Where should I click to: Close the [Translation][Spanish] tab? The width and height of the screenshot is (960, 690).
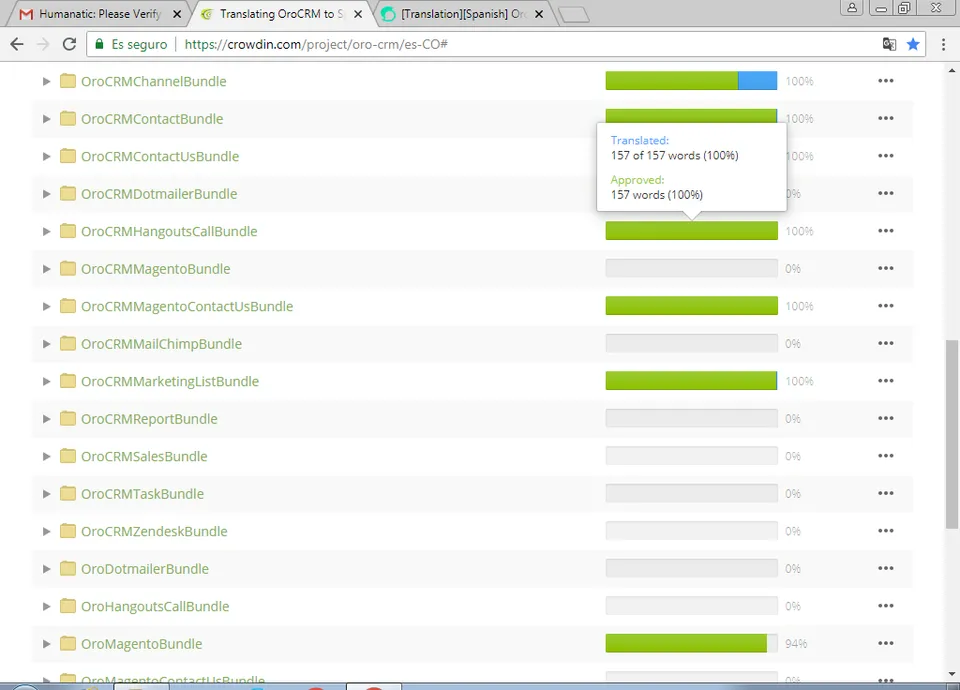pos(539,14)
